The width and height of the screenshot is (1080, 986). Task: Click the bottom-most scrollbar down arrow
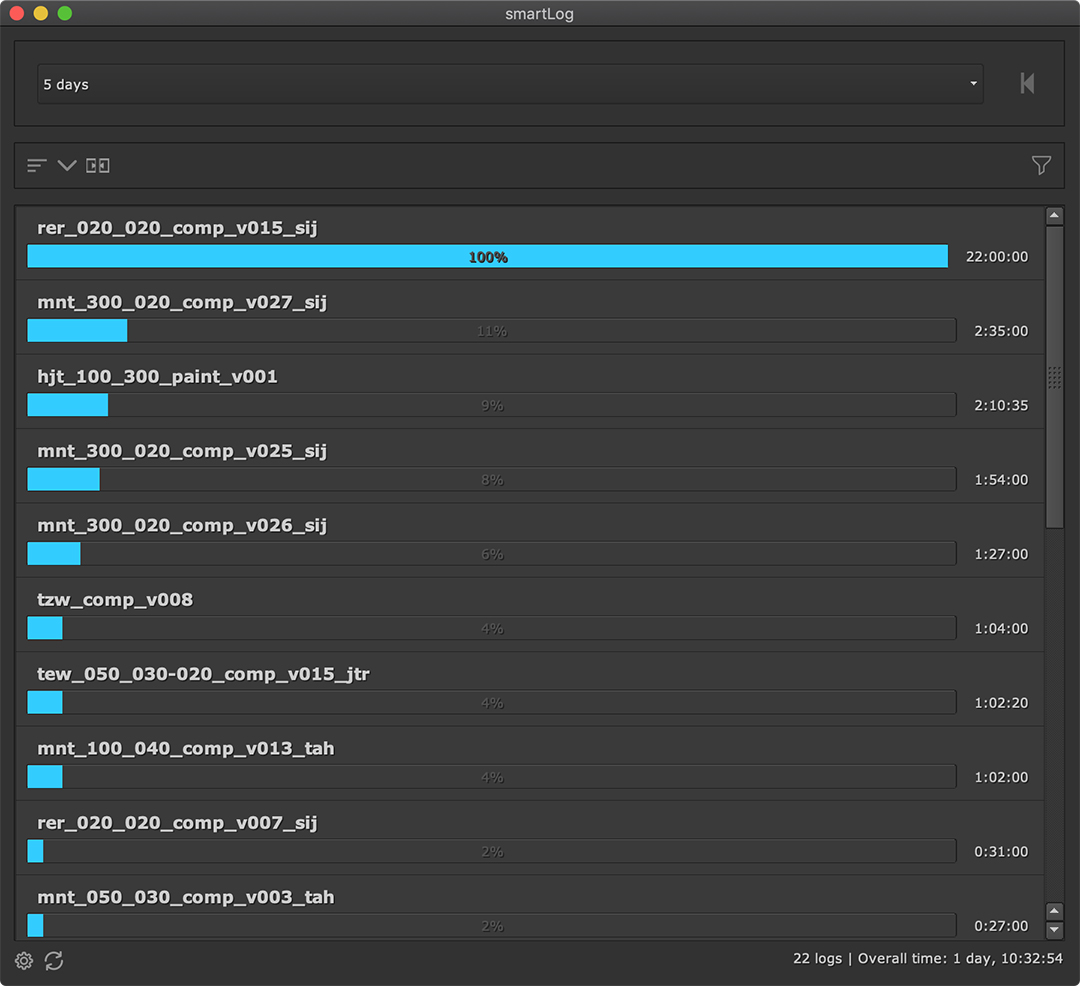1054,931
